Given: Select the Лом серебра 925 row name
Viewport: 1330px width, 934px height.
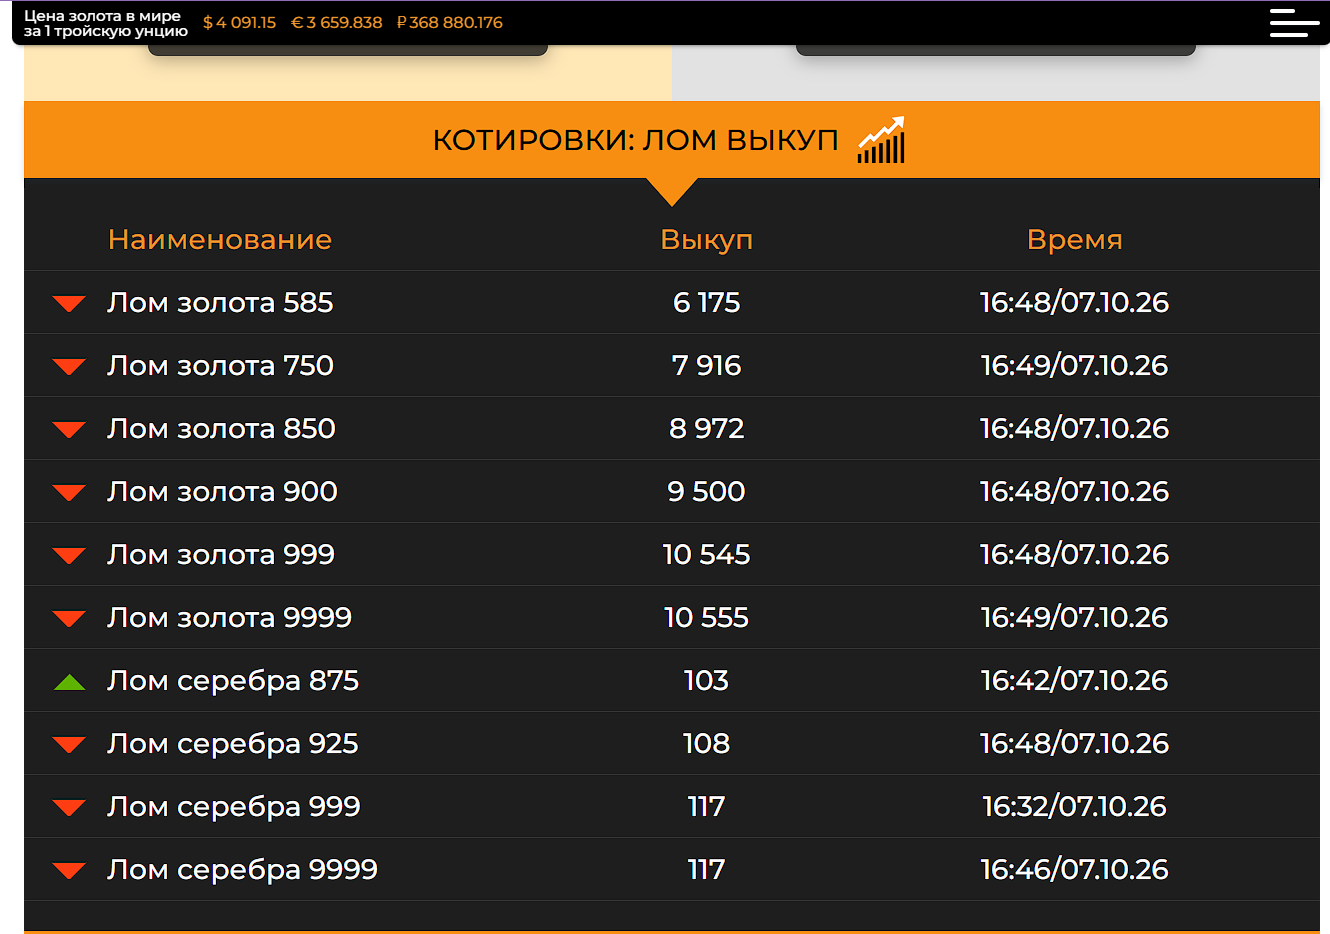Looking at the screenshot, I should tap(233, 744).
